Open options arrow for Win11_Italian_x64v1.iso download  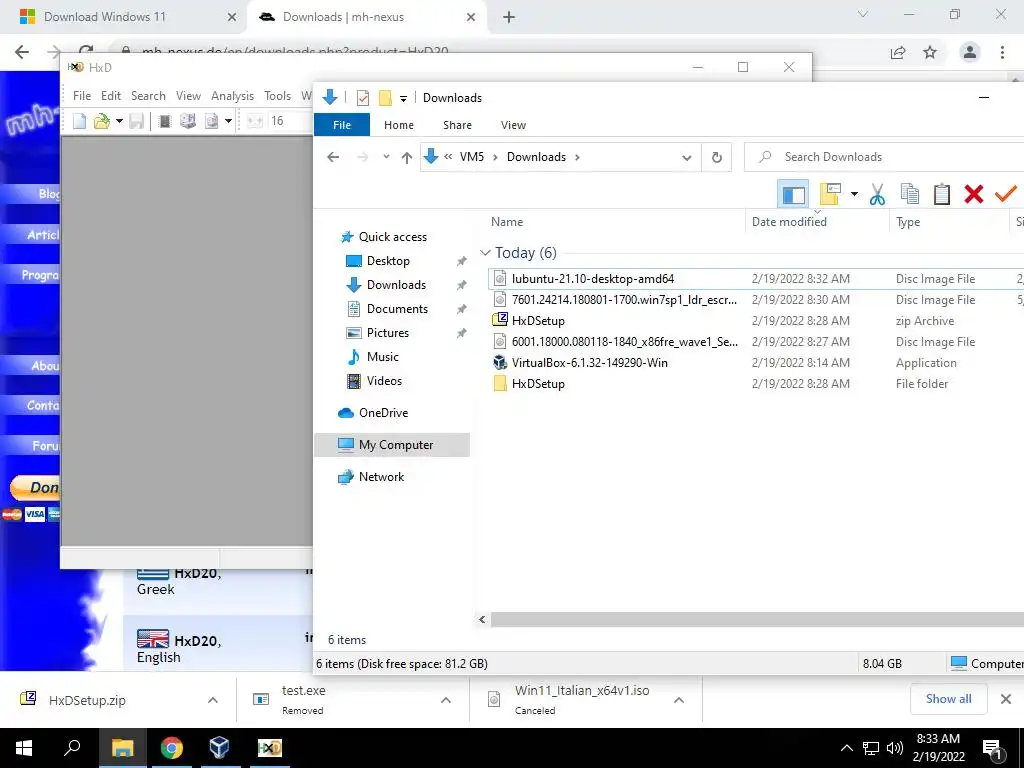click(679, 700)
